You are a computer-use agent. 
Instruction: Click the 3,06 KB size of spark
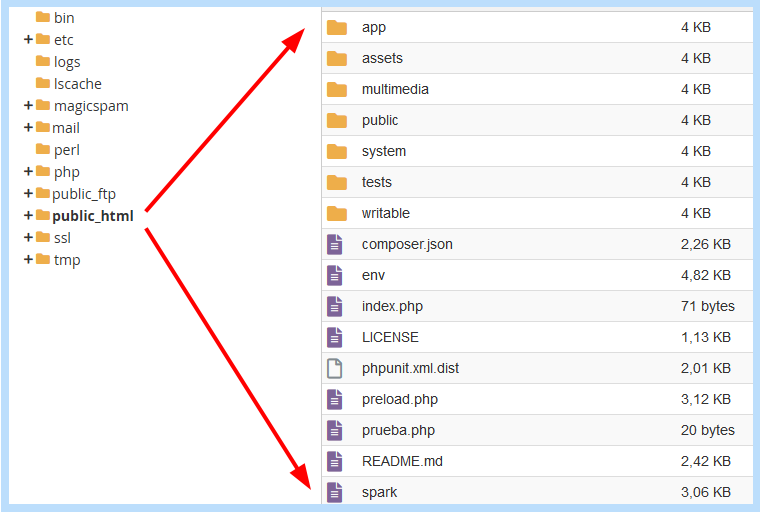pyautogui.click(x=706, y=493)
